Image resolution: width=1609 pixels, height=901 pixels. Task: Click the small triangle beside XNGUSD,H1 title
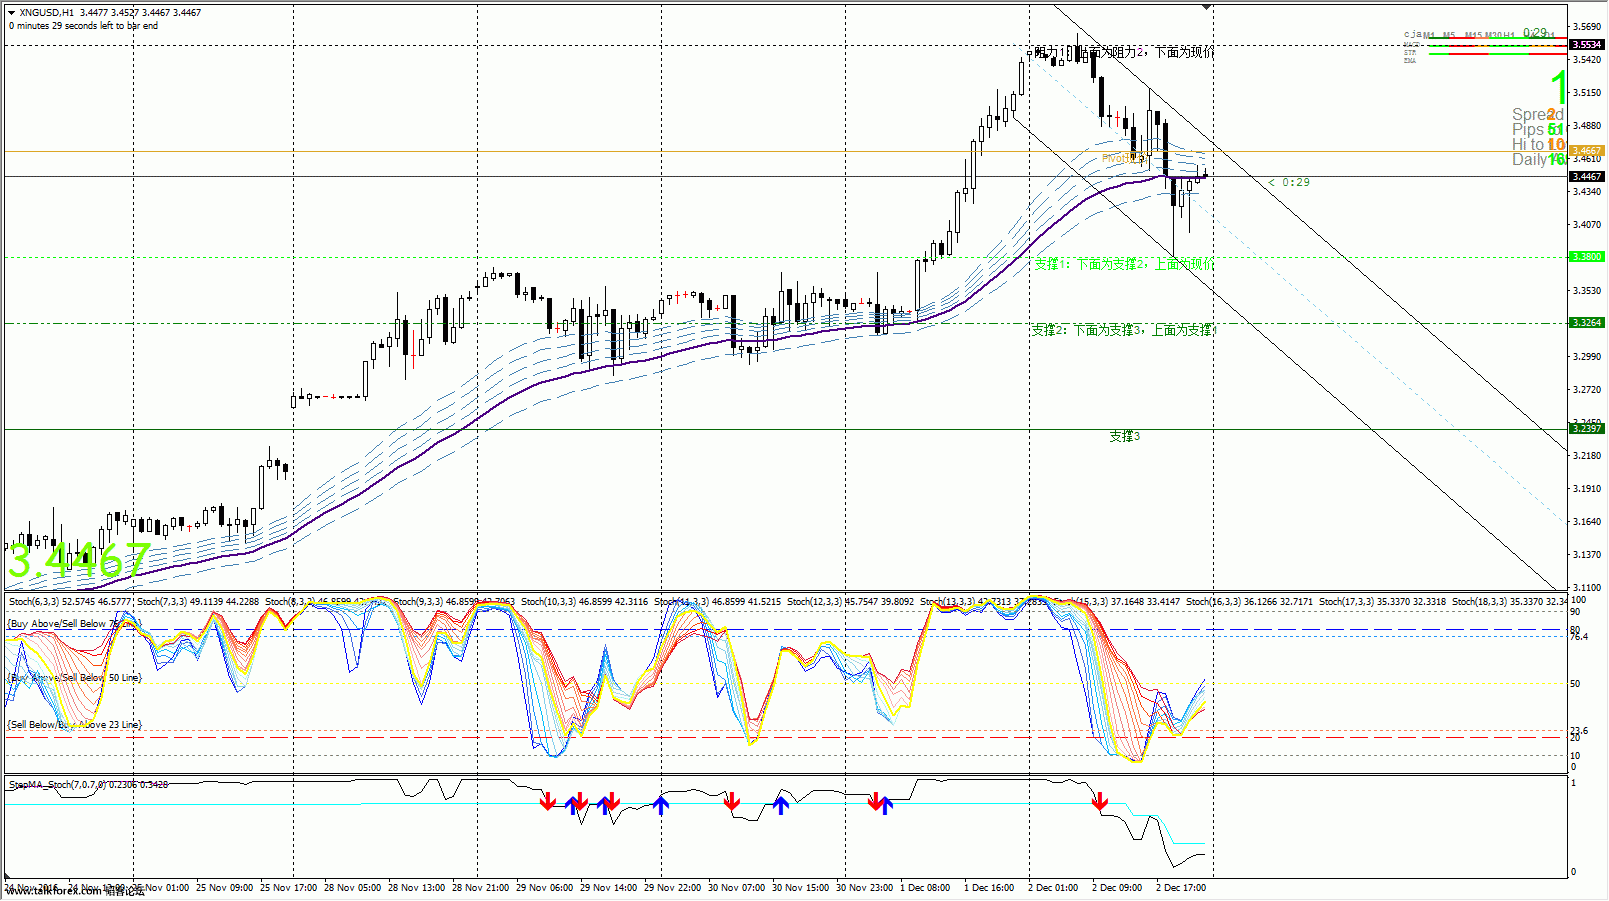11,13
